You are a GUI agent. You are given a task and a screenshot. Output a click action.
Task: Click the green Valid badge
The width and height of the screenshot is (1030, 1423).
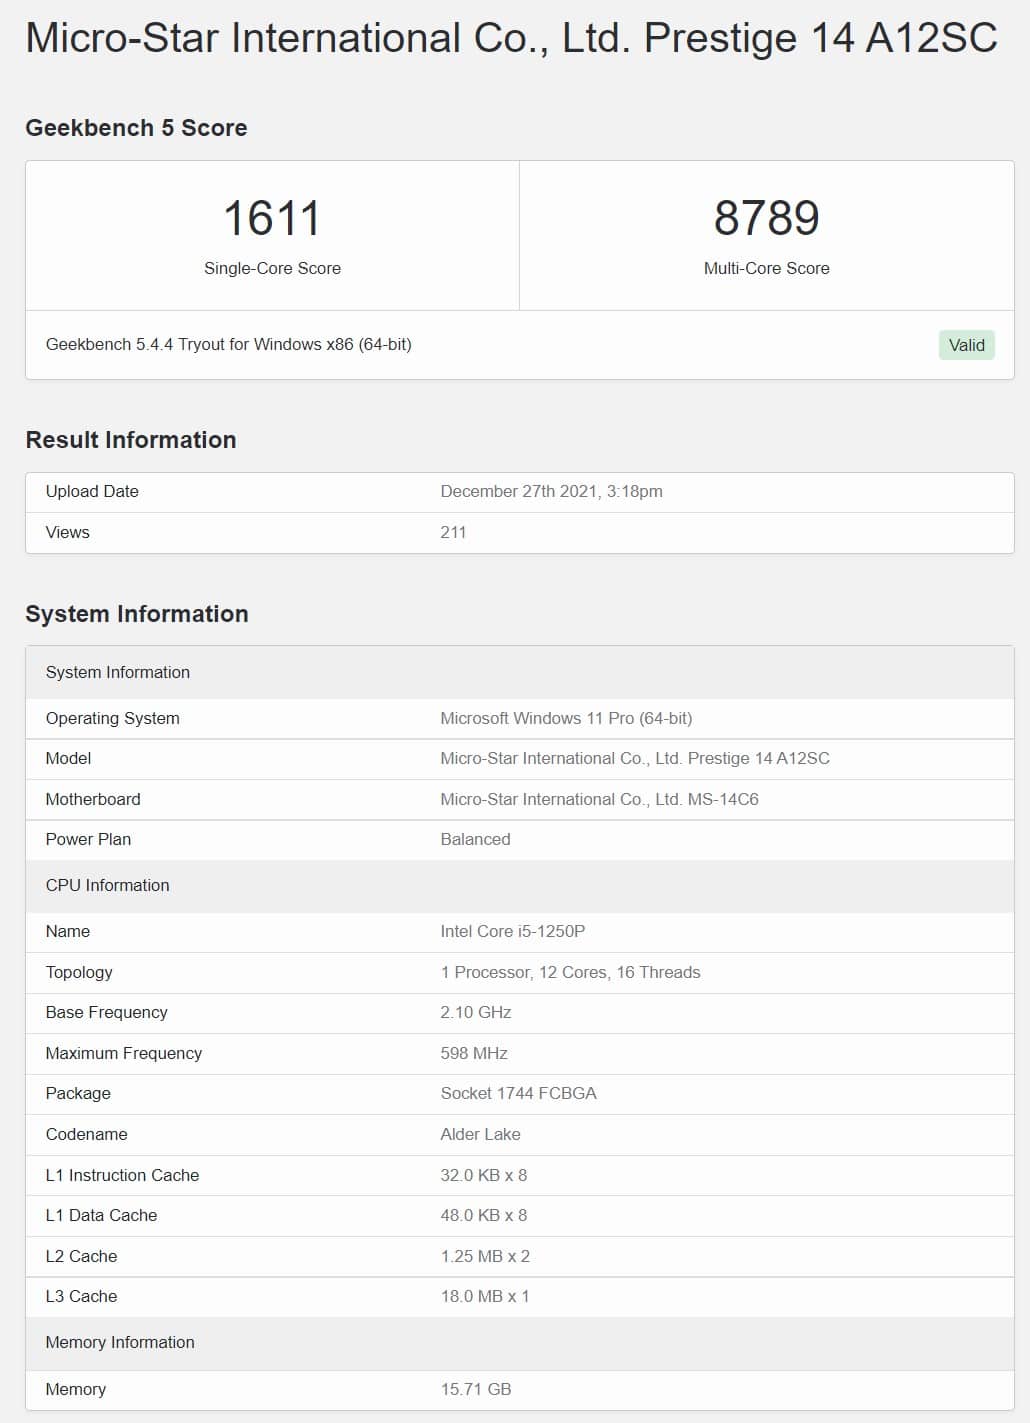pyautogui.click(x=966, y=345)
